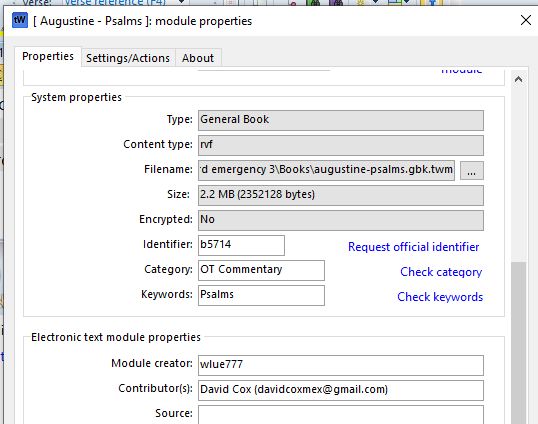
Task: Browse for filename with the ellipsis button
Action: tap(471, 170)
